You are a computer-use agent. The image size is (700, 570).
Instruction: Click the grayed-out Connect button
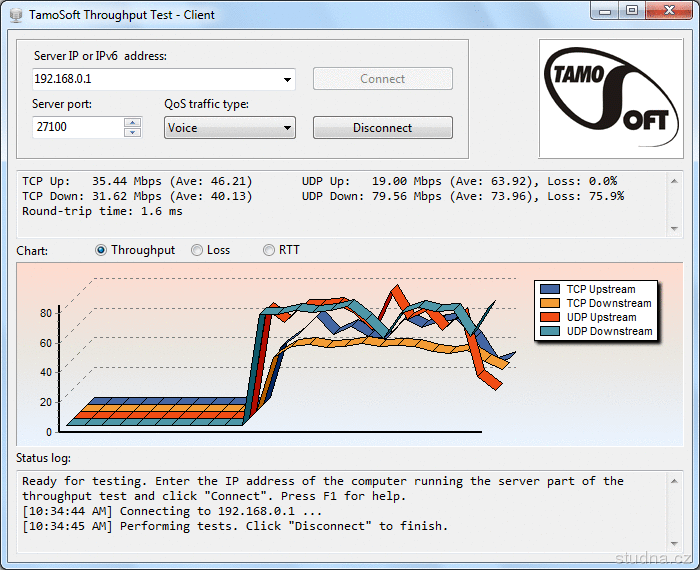pyautogui.click(x=382, y=79)
